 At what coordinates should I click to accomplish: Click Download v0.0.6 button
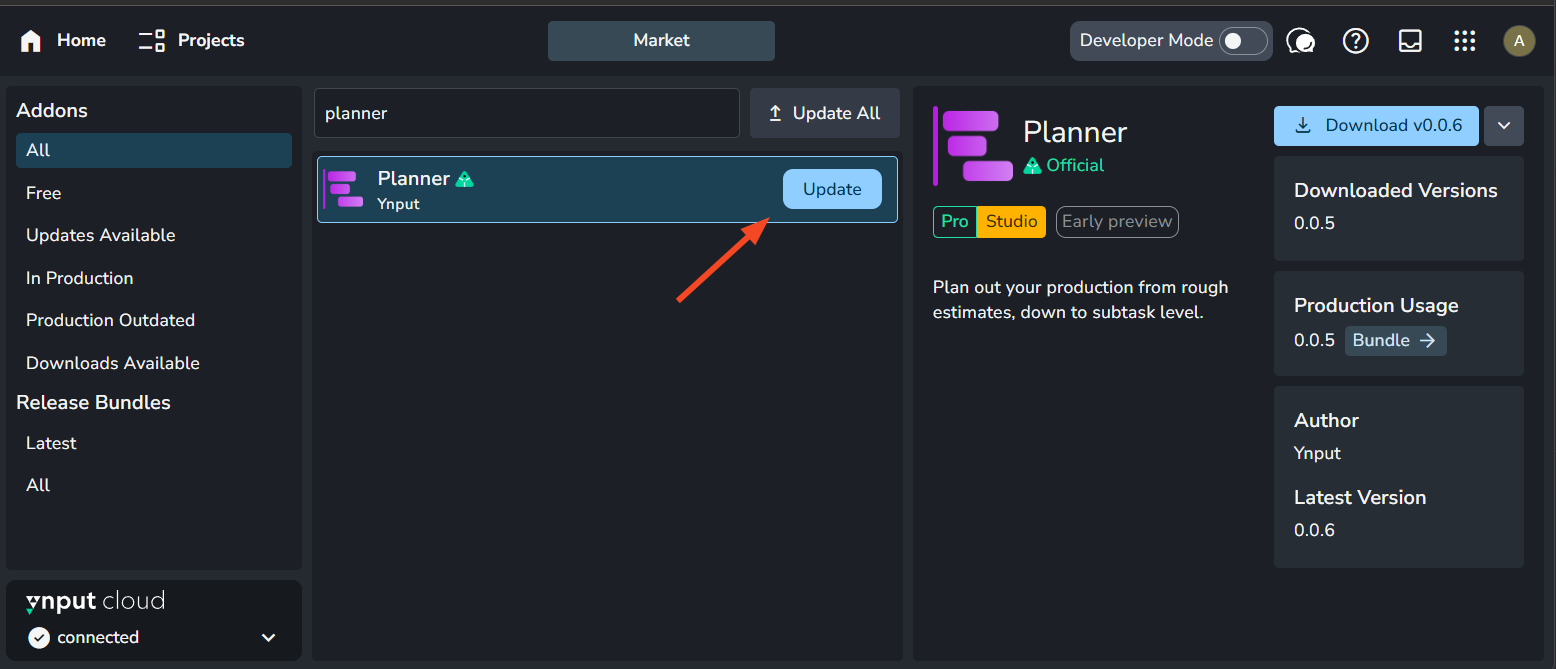[1376, 126]
